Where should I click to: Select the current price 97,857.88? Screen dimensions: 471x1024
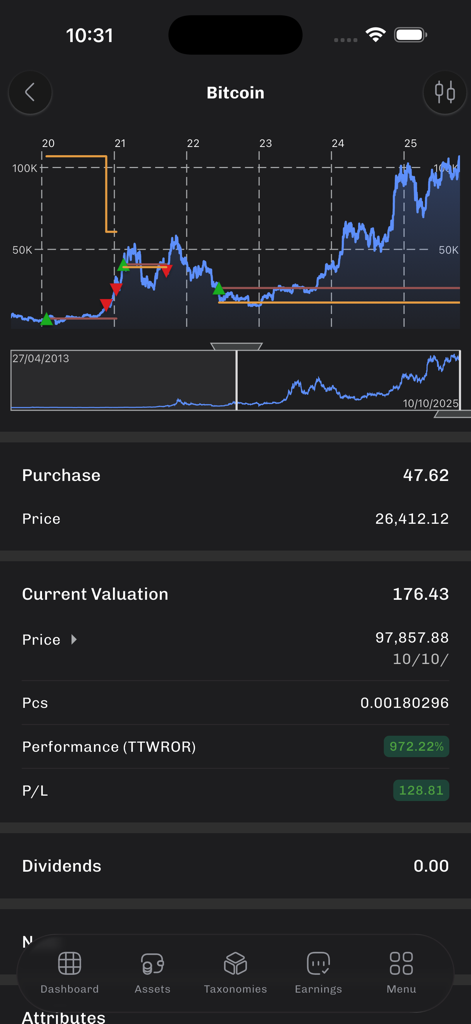[412, 637]
